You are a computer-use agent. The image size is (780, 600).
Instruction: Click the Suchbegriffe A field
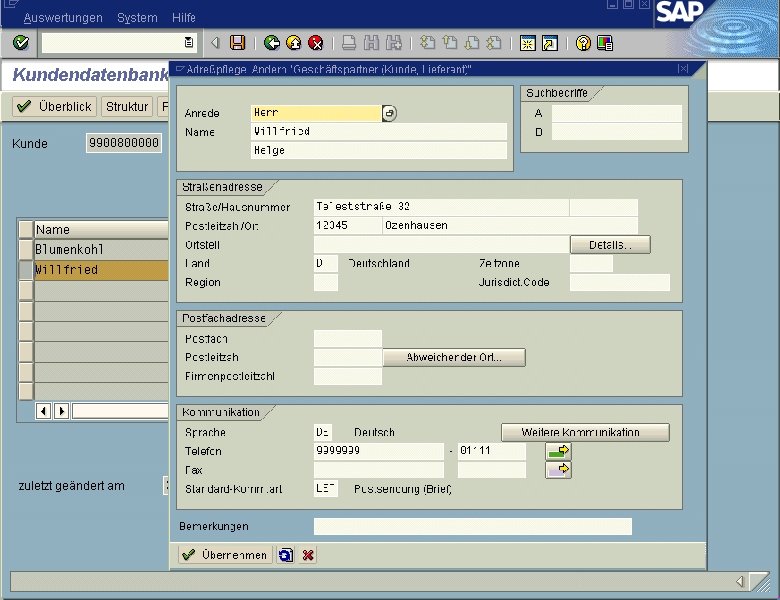point(617,113)
